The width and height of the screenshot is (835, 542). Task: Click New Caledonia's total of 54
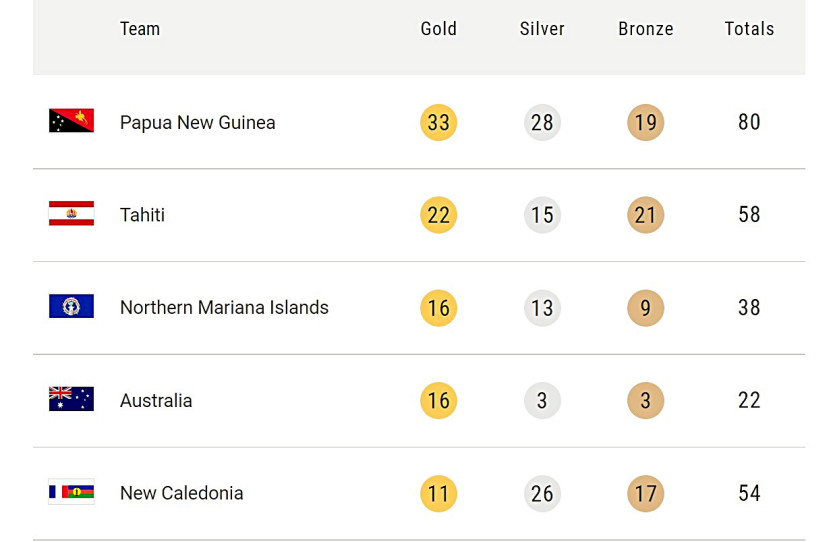point(749,493)
